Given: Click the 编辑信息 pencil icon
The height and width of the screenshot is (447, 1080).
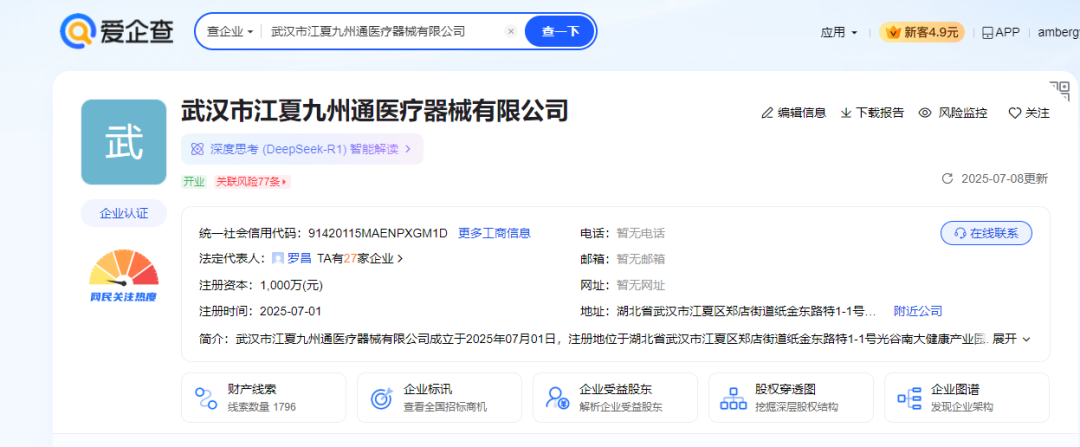Looking at the screenshot, I should click(x=767, y=113).
